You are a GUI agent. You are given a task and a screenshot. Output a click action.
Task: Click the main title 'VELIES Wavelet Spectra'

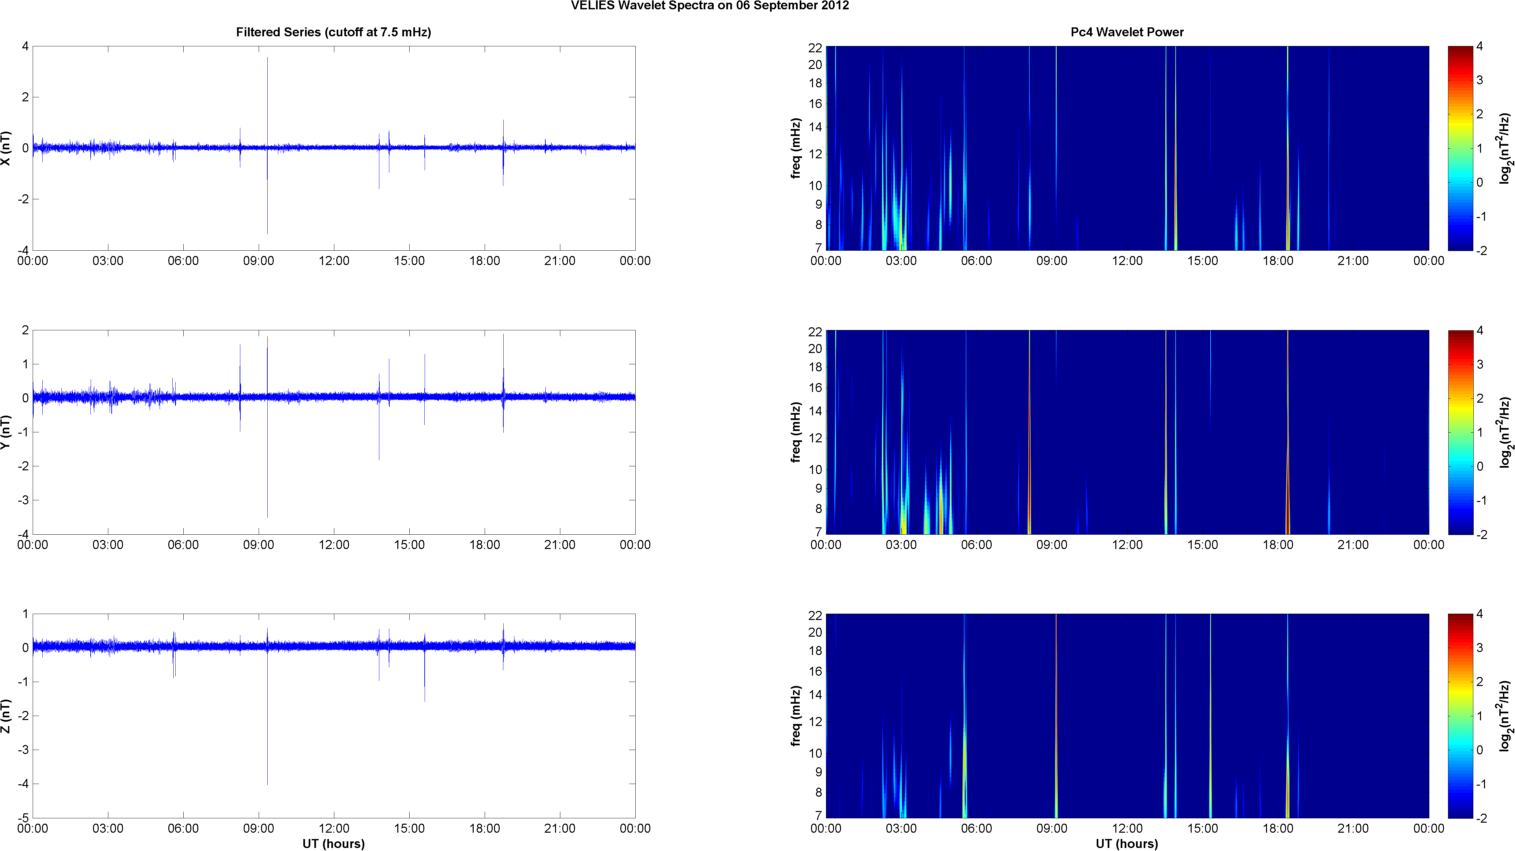pyautogui.click(x=709, y=6)
